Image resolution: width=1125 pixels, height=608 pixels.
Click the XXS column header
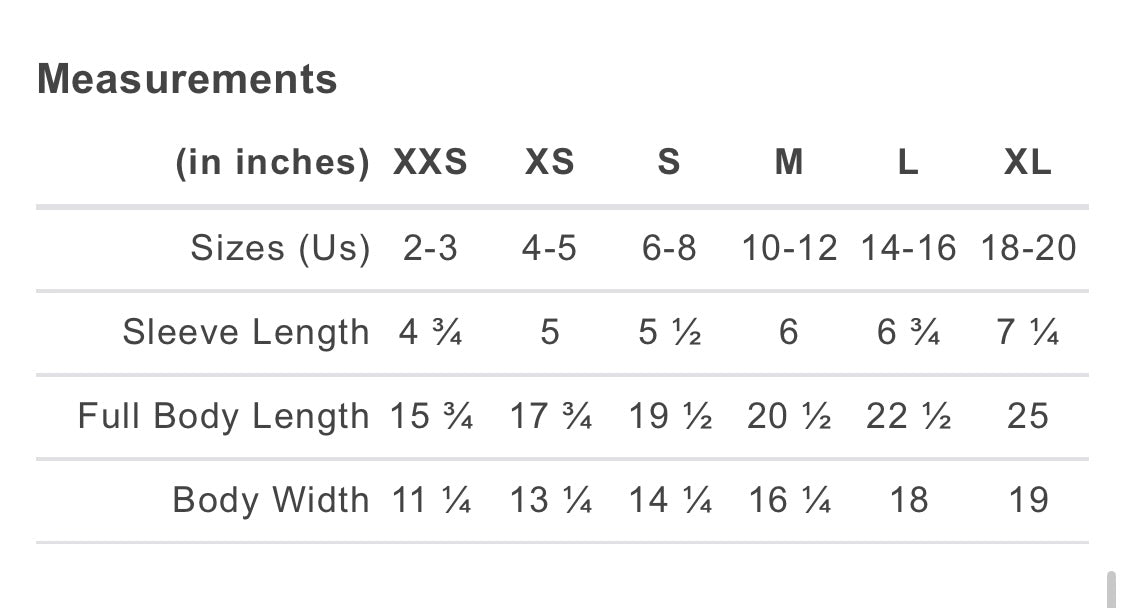coord(430,162)
